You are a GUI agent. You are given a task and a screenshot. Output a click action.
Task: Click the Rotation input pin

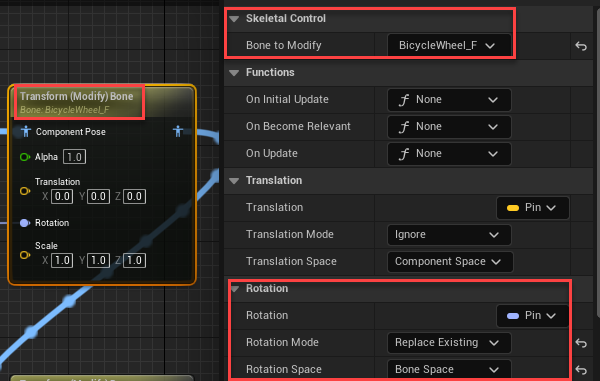[25, 223]
